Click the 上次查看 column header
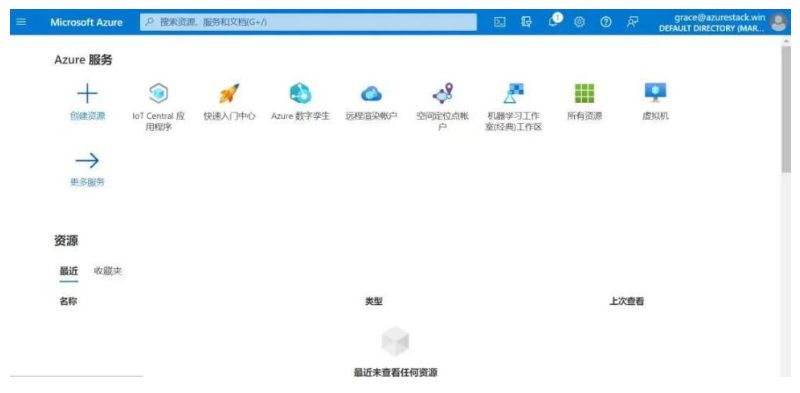Screen dimensions: 800x393 (x=627, y=302)
